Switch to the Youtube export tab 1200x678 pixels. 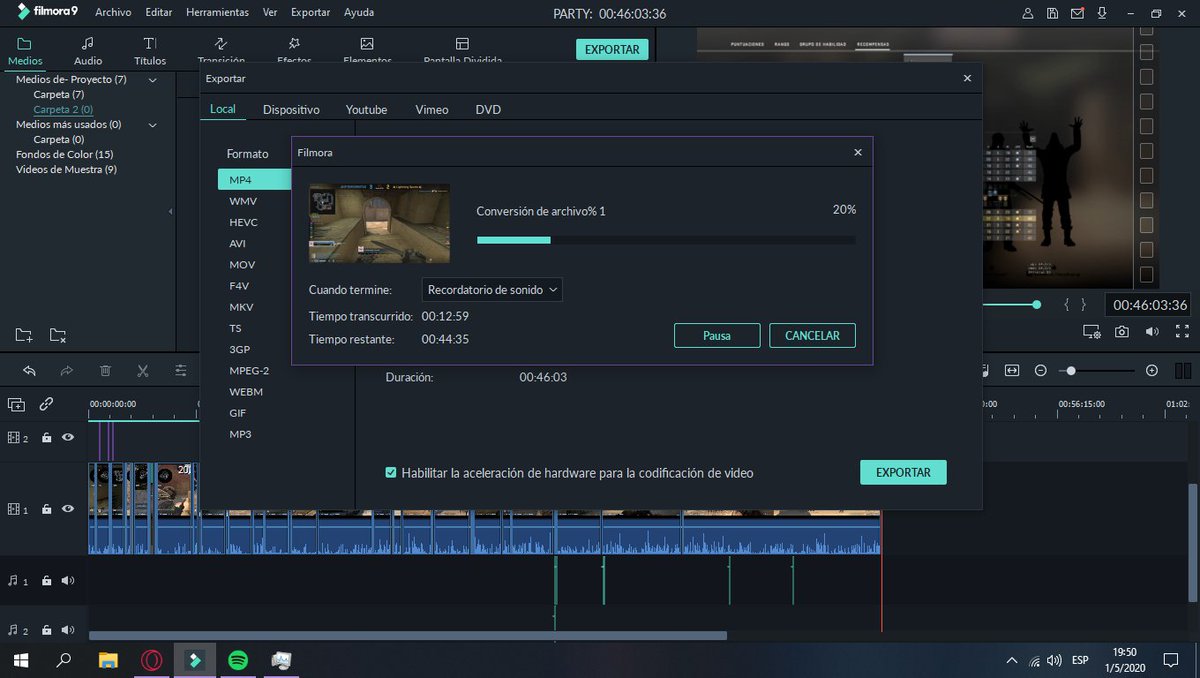tap(366, 109)
